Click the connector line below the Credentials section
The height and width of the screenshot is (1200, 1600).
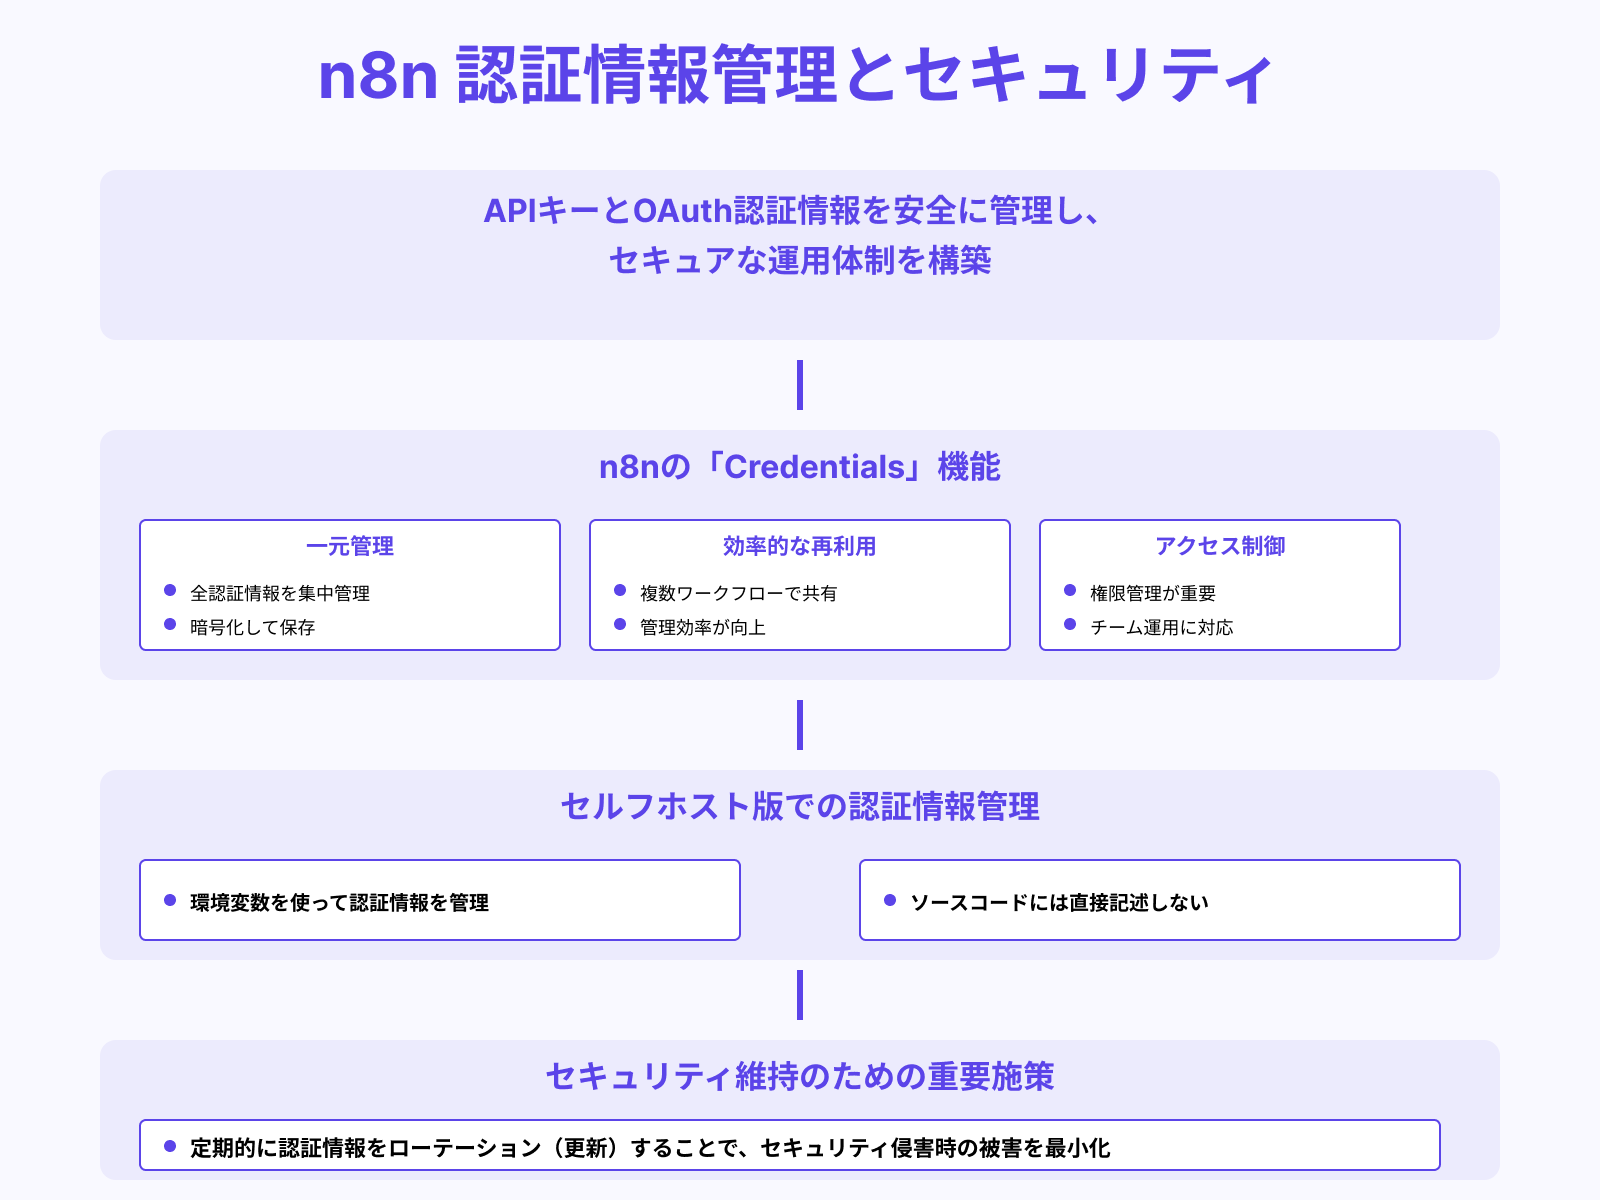(x=799, y=725)
